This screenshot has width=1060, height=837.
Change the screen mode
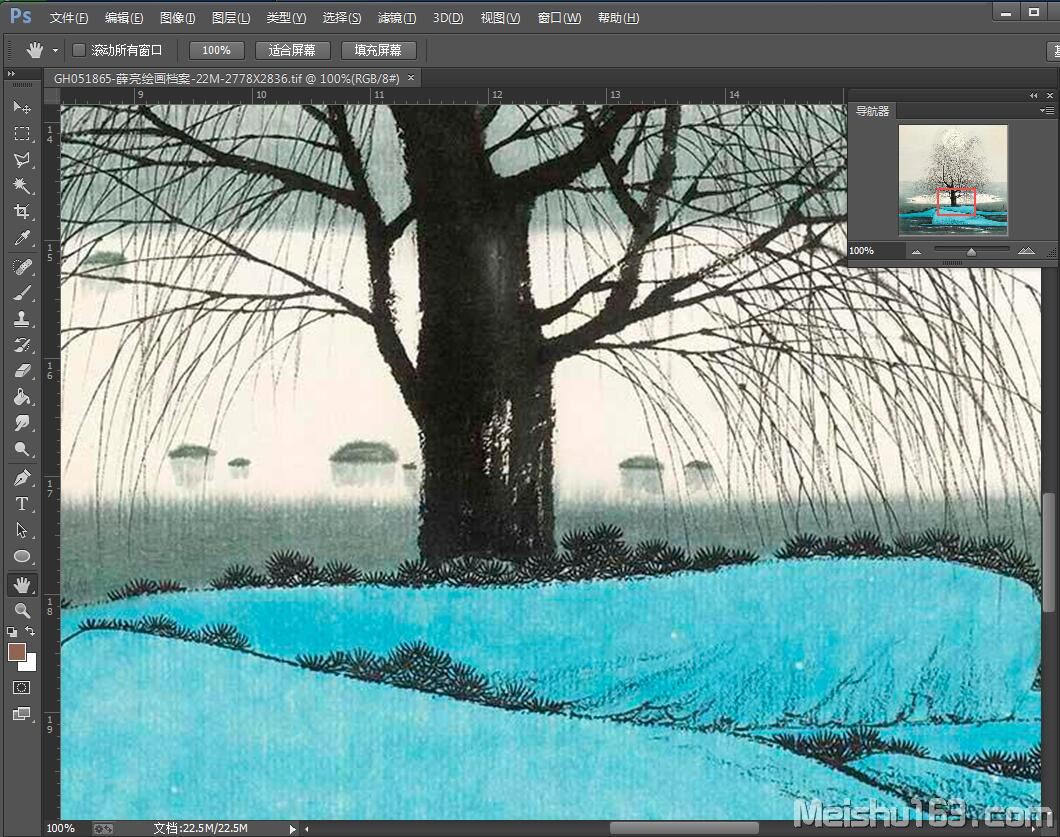(x=22, y=714)
